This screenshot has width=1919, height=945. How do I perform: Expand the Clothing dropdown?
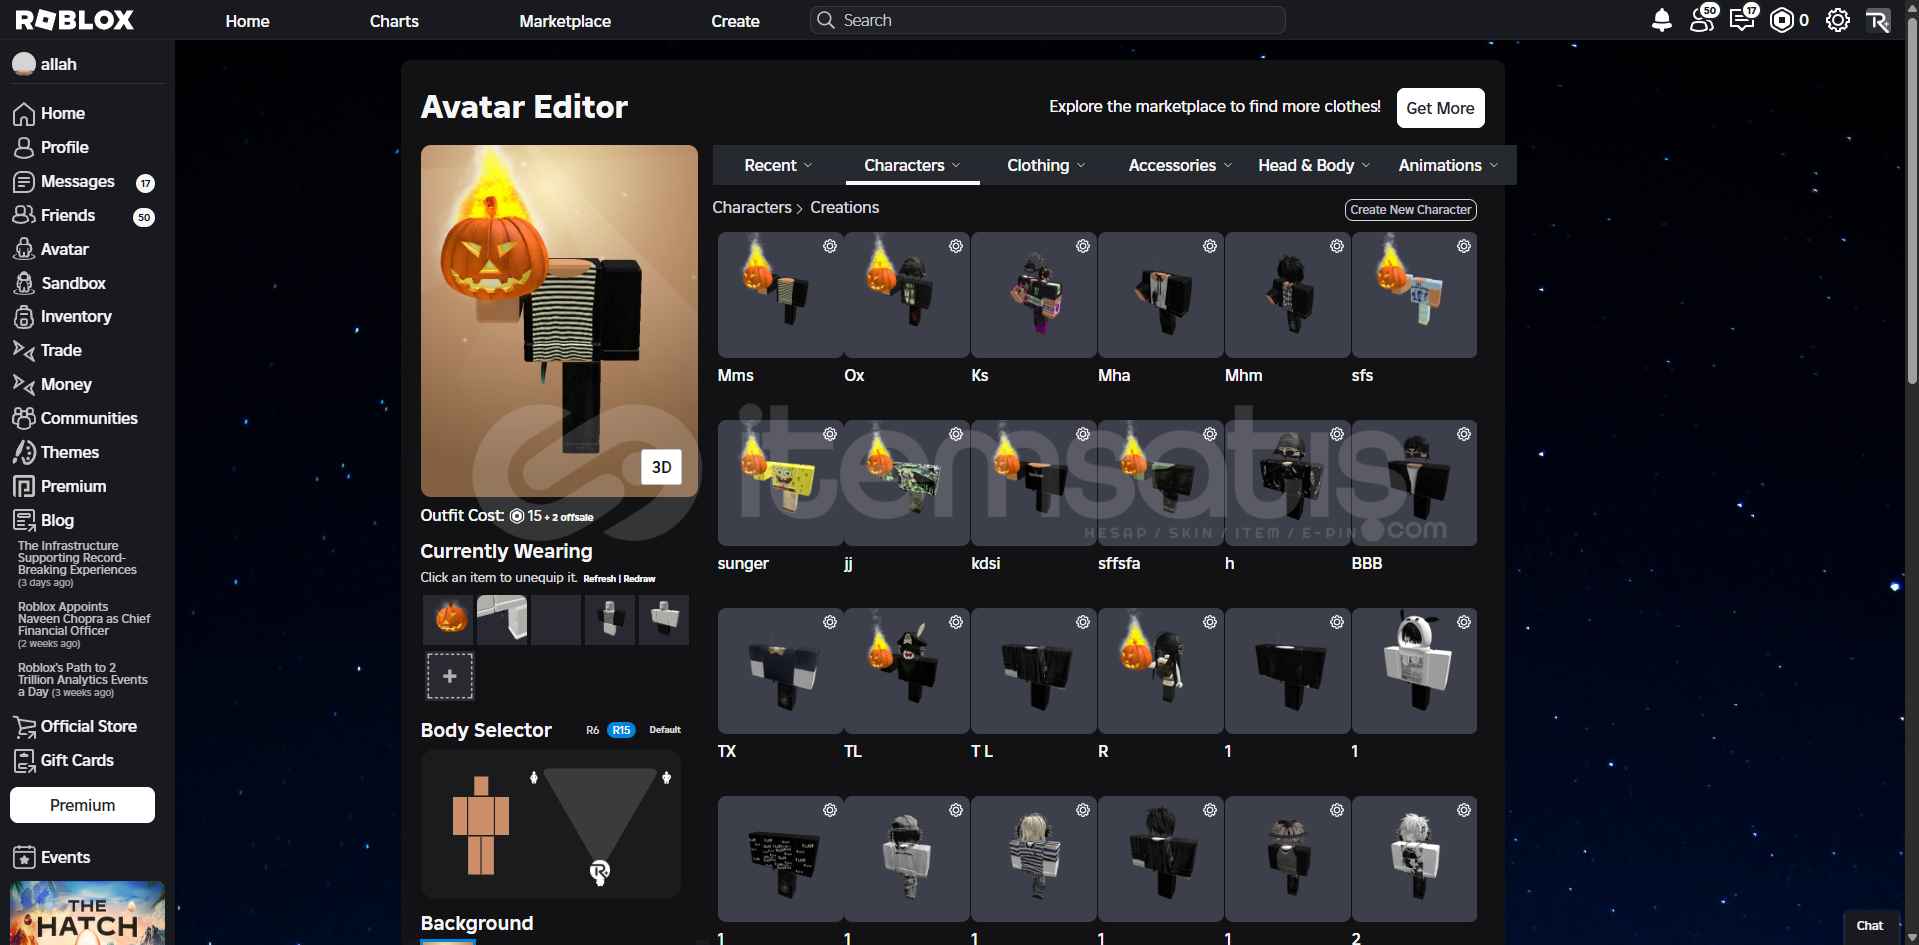coord(1046,165)
